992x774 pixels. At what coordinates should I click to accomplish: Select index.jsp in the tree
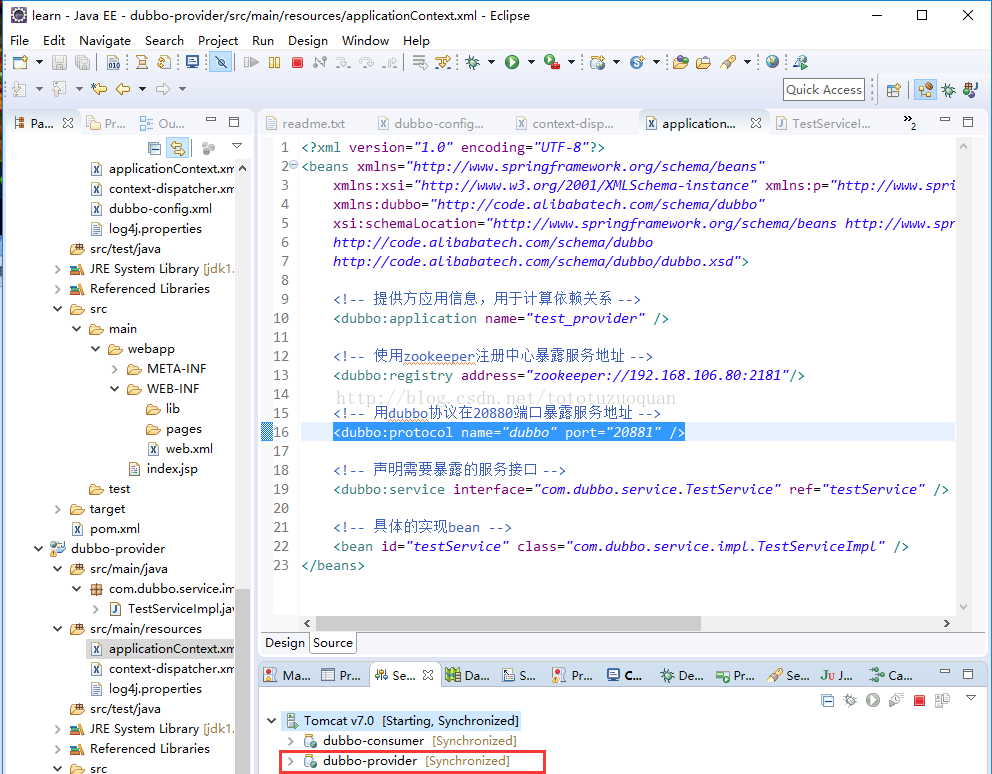(x=163, y=469)
